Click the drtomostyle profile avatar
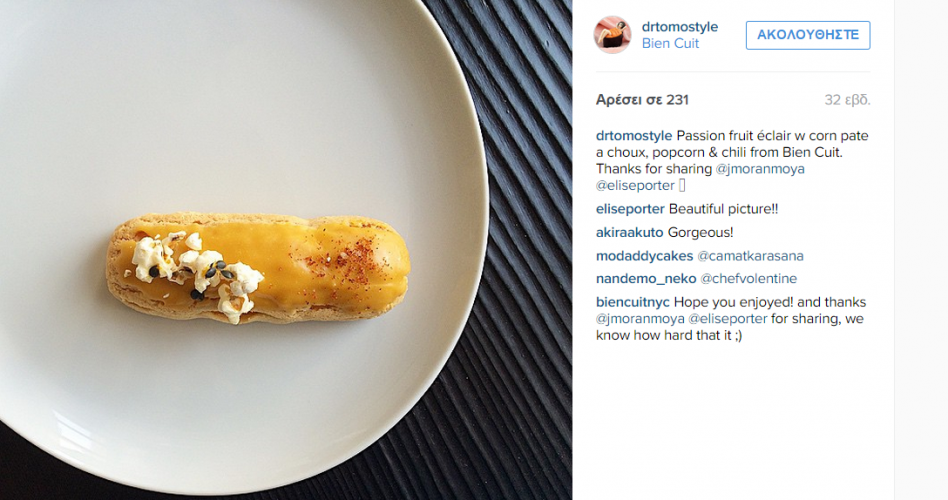 point(612,34)
